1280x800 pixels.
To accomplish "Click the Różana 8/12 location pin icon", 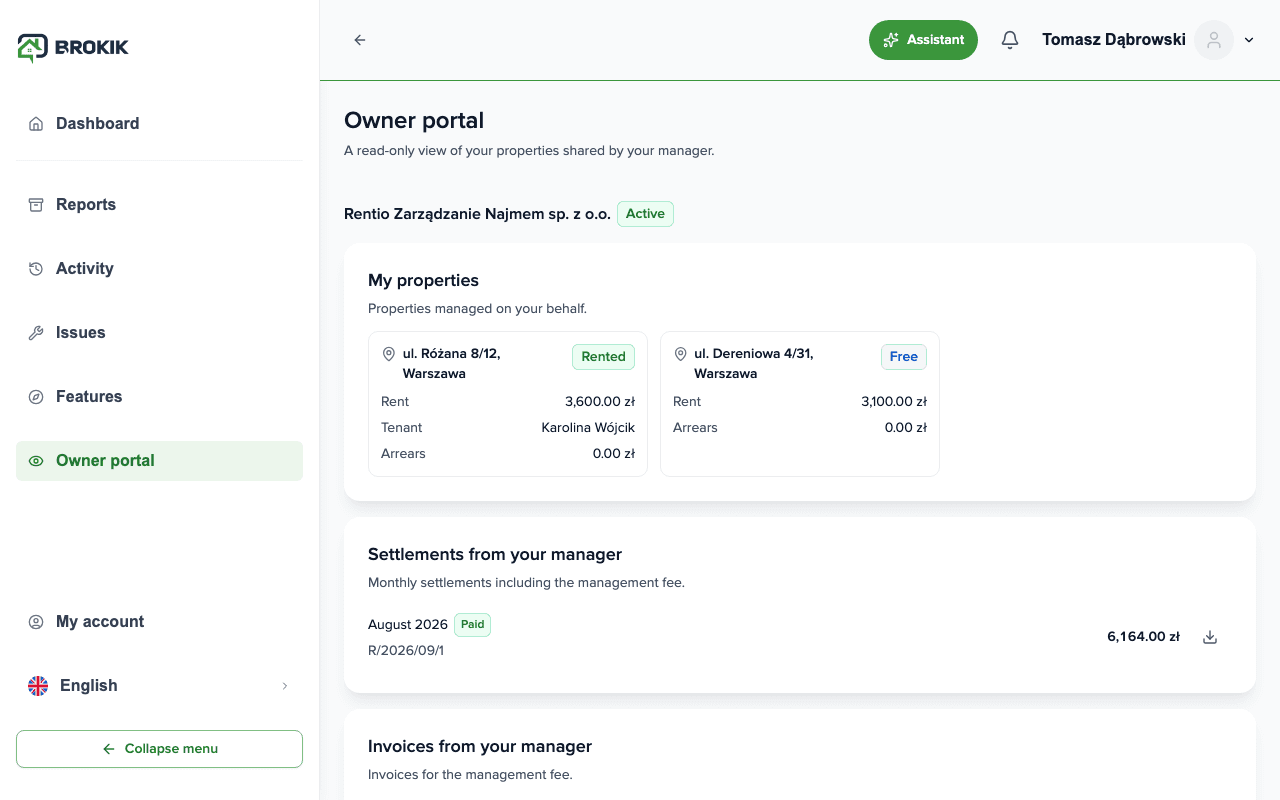I will (389, 354).
